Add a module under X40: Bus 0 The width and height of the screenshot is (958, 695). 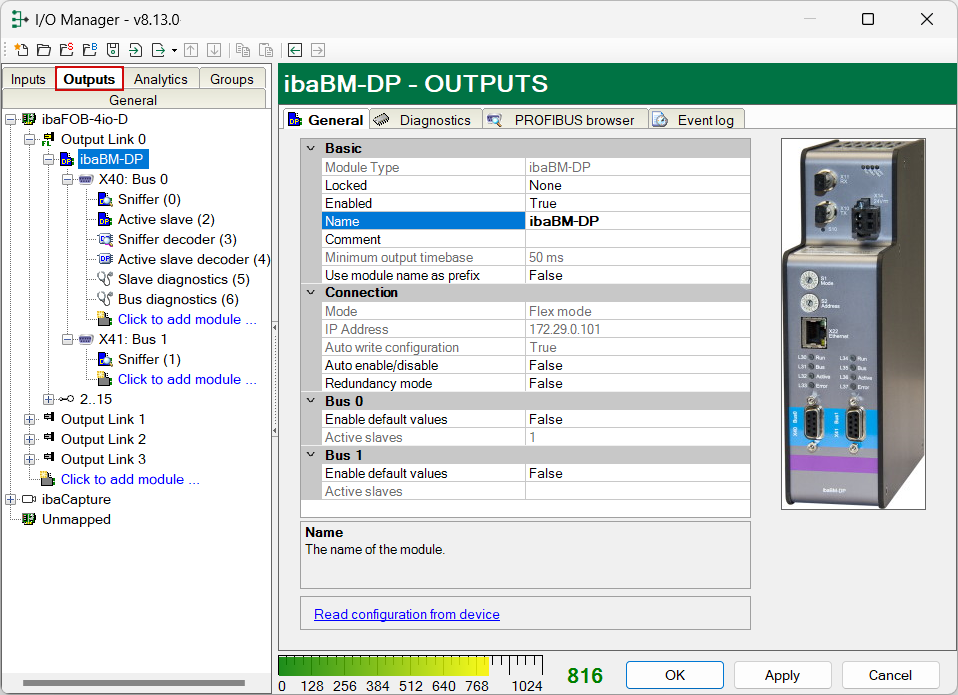coord(187,319)
